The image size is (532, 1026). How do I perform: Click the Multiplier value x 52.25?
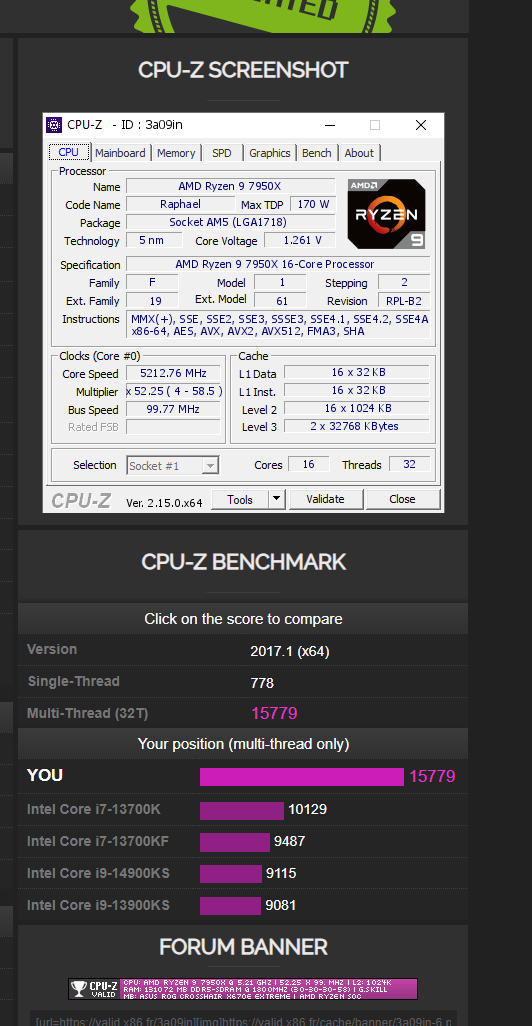tap(174, 391)
